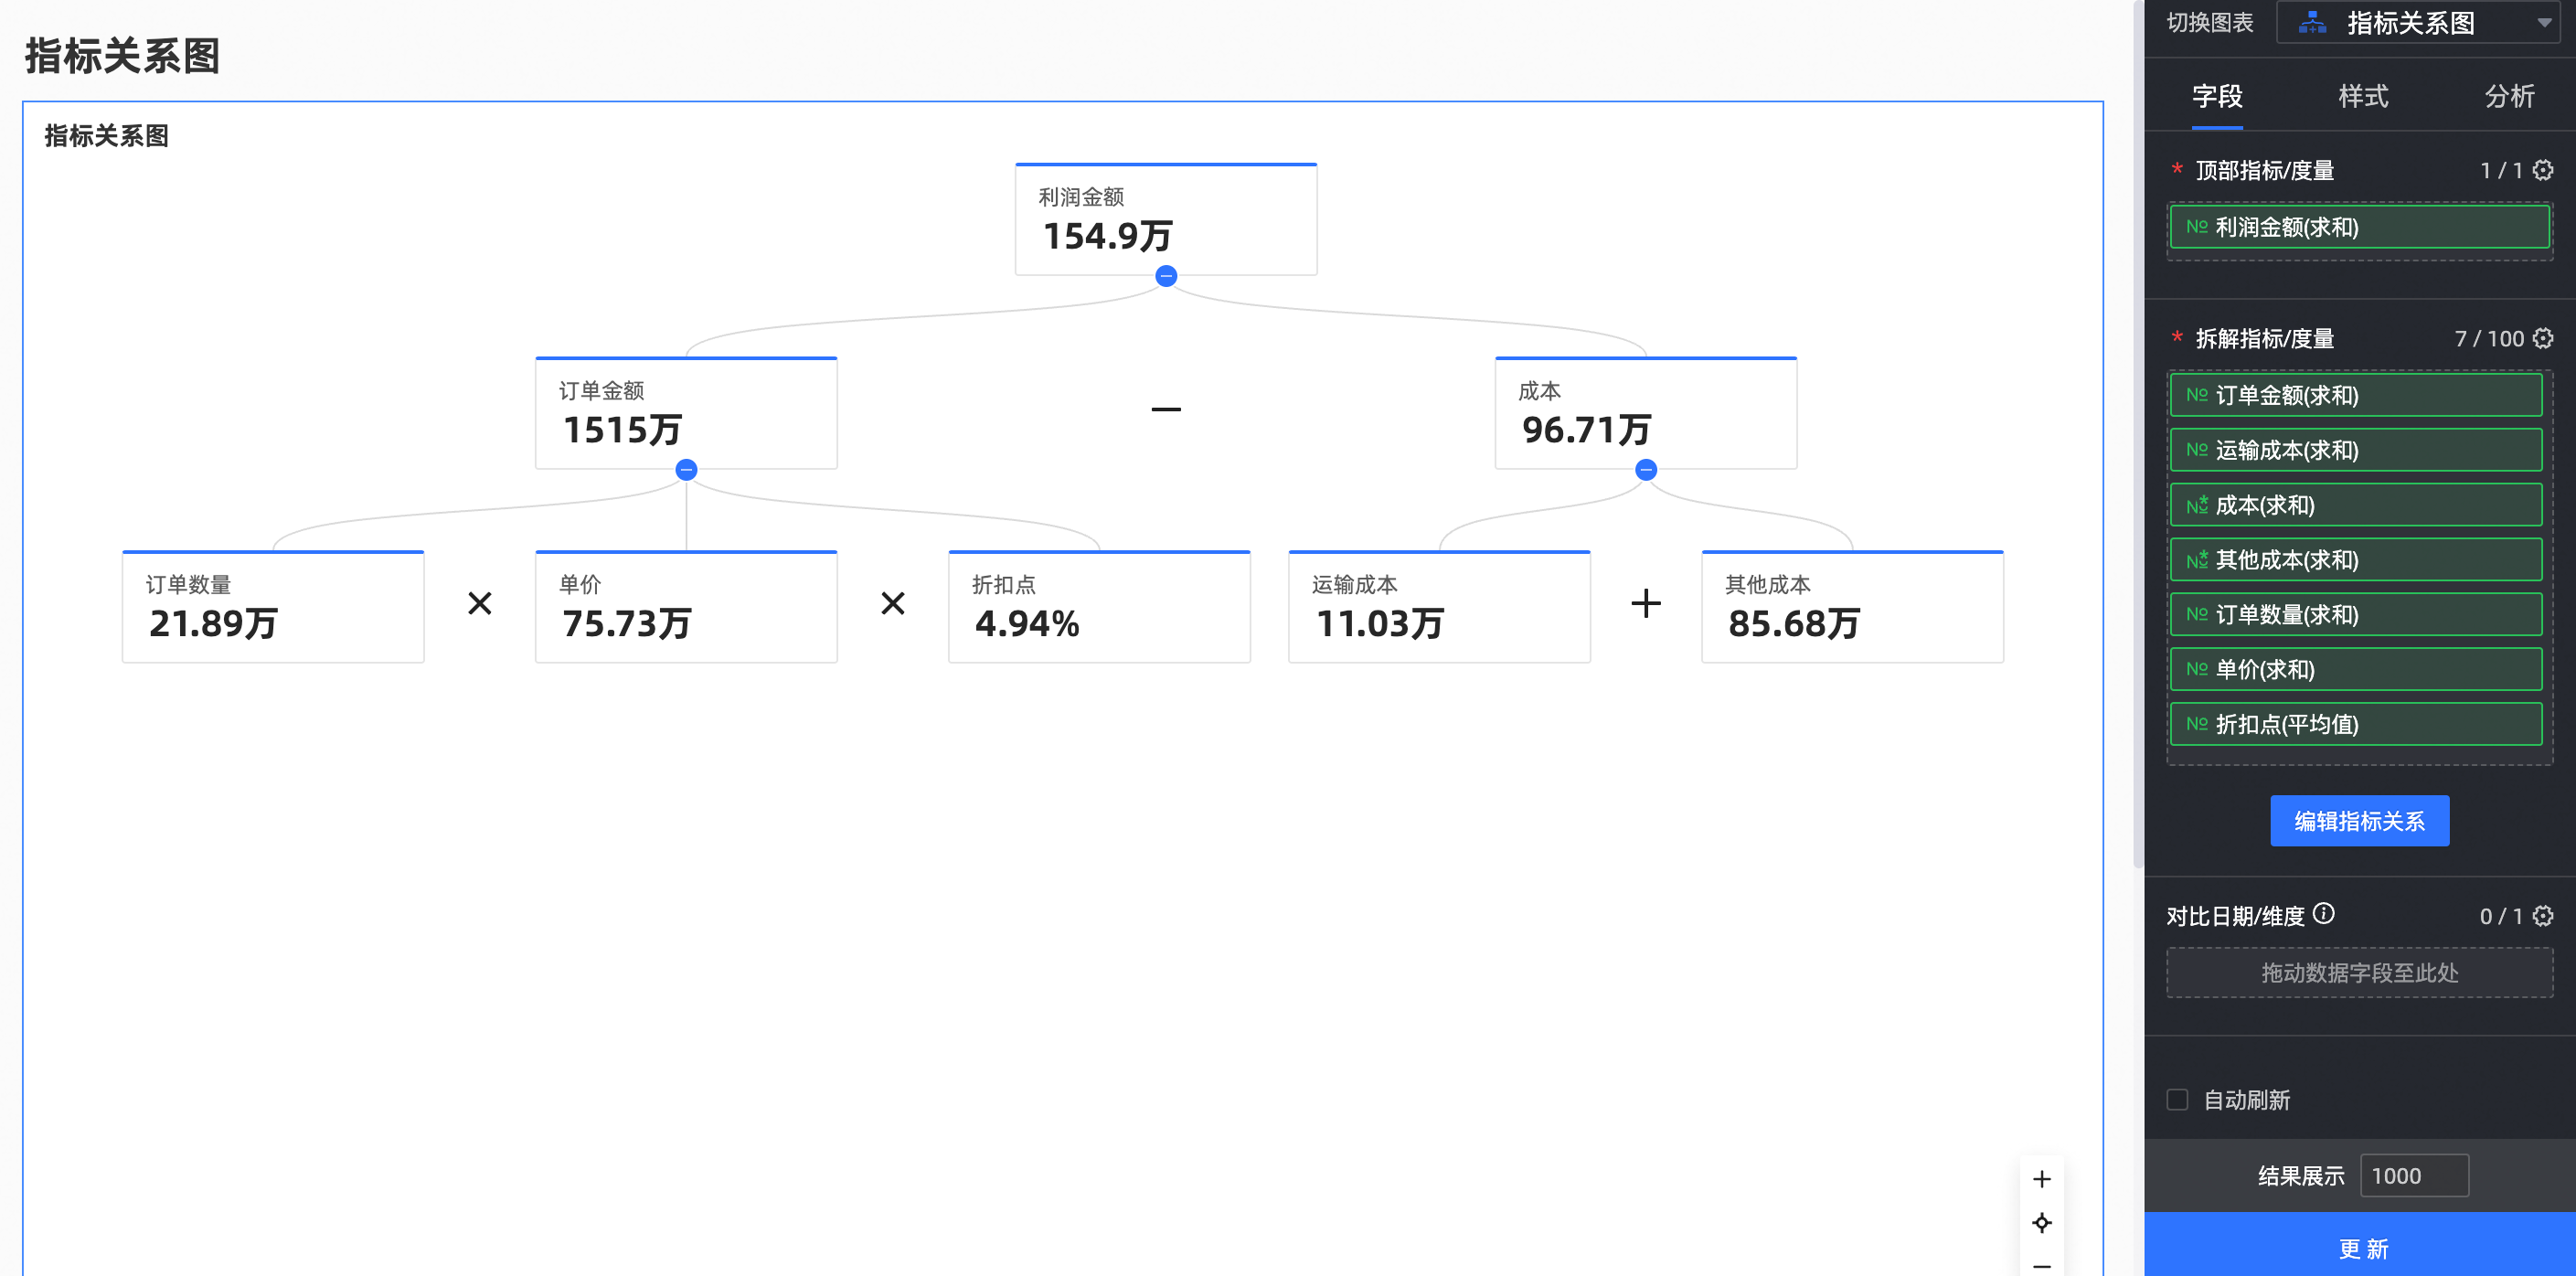The image size is (2576, 1276).
Task: Click the 结果展示 number input field
Action: 2413,1176
